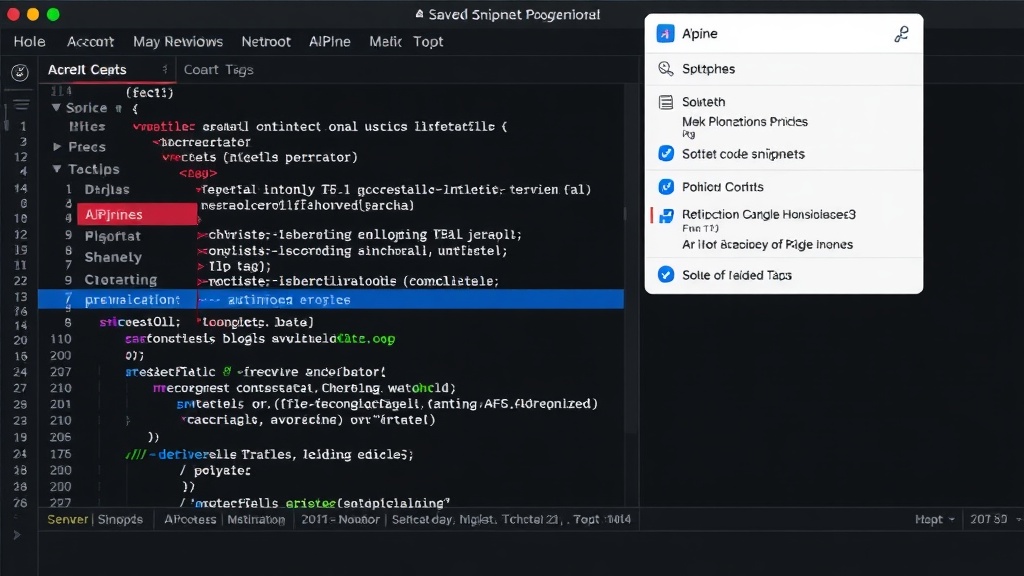The image size is (1024, 576).
Task: Open the Topt menu
Action: 428,41
